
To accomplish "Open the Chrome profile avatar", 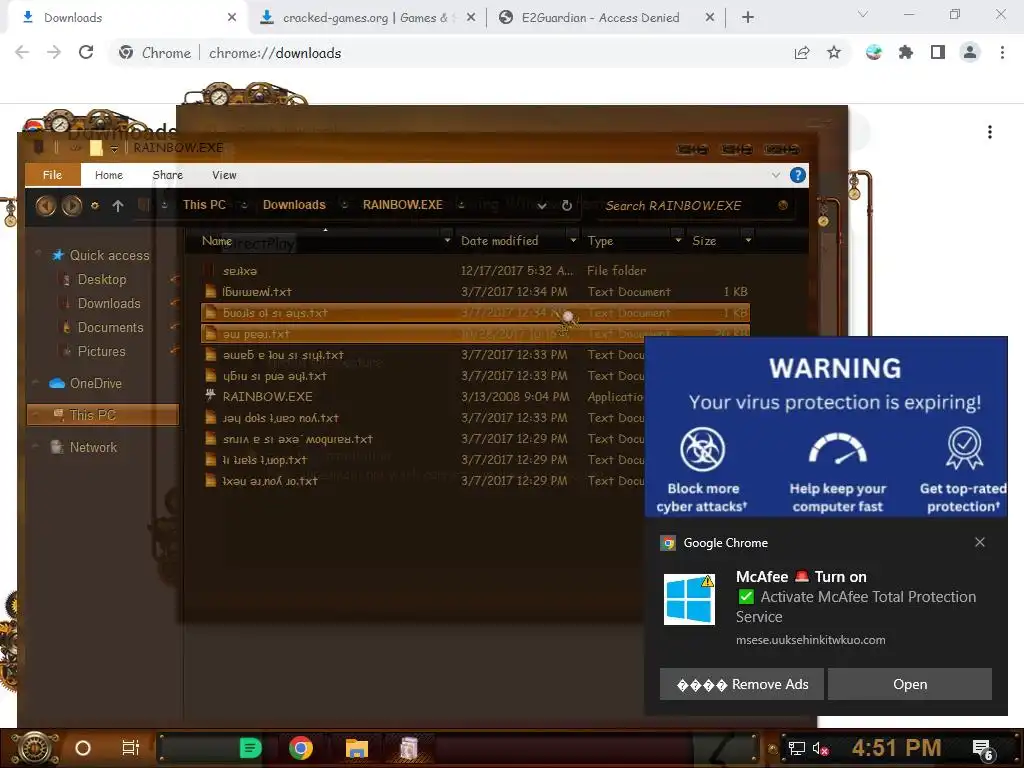I will click(970, 52).
